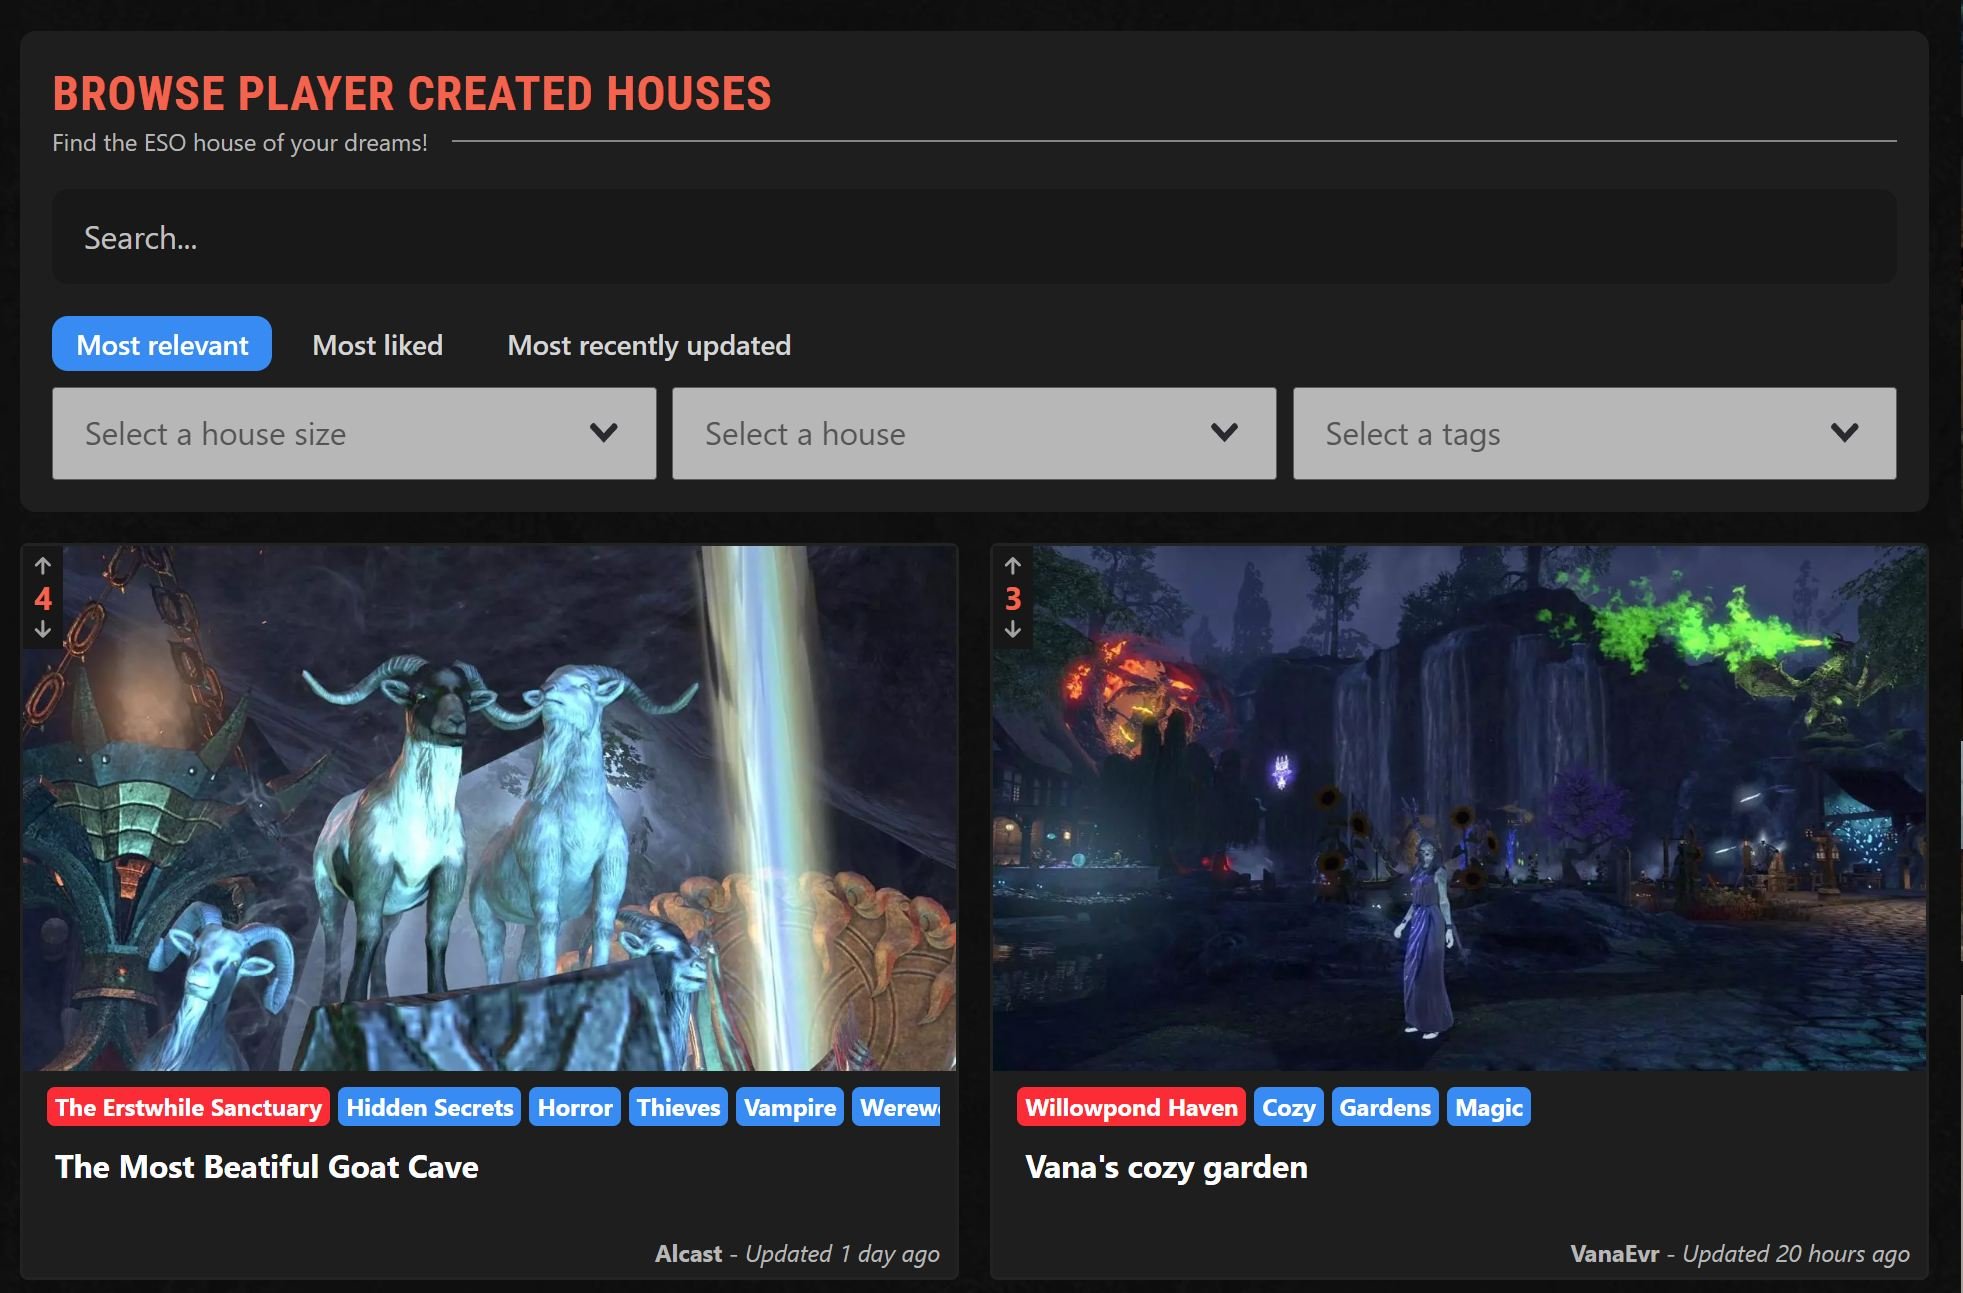1963x1293 pixels.
Task: Filter by The Erstwhile Sanctuary tag
Action: tap(188, 1107)
